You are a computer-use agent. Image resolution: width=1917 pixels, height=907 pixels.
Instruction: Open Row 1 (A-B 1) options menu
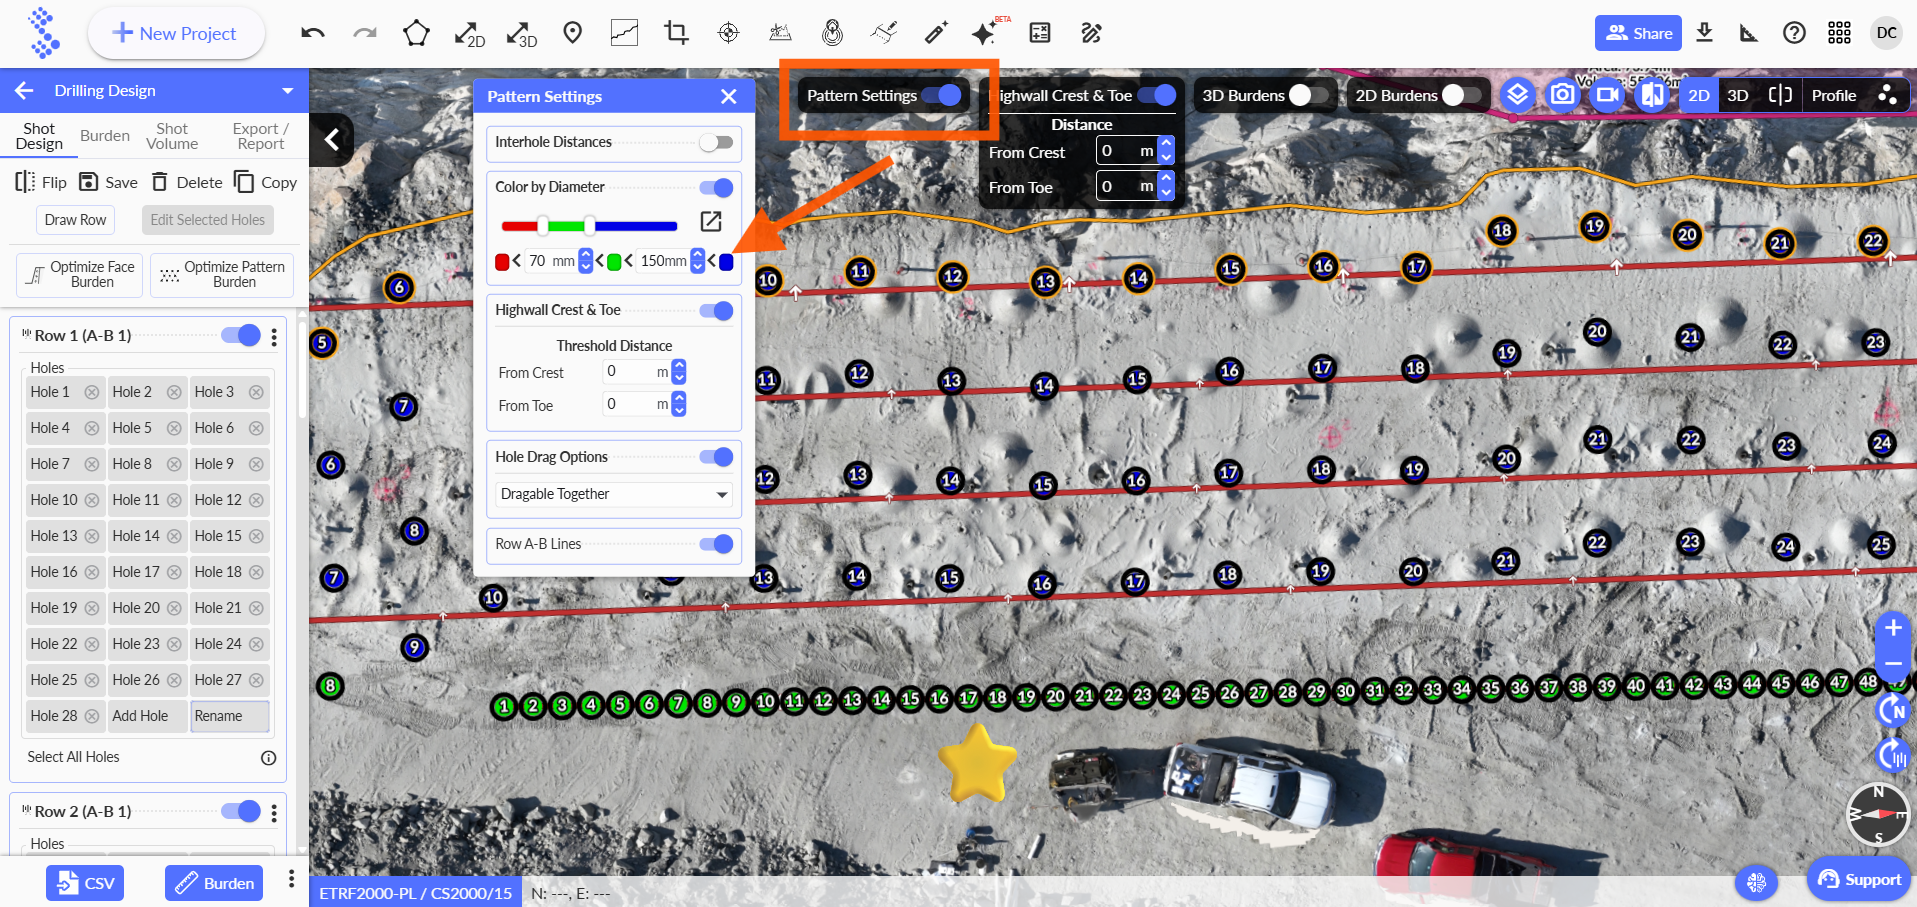point(274,337)
